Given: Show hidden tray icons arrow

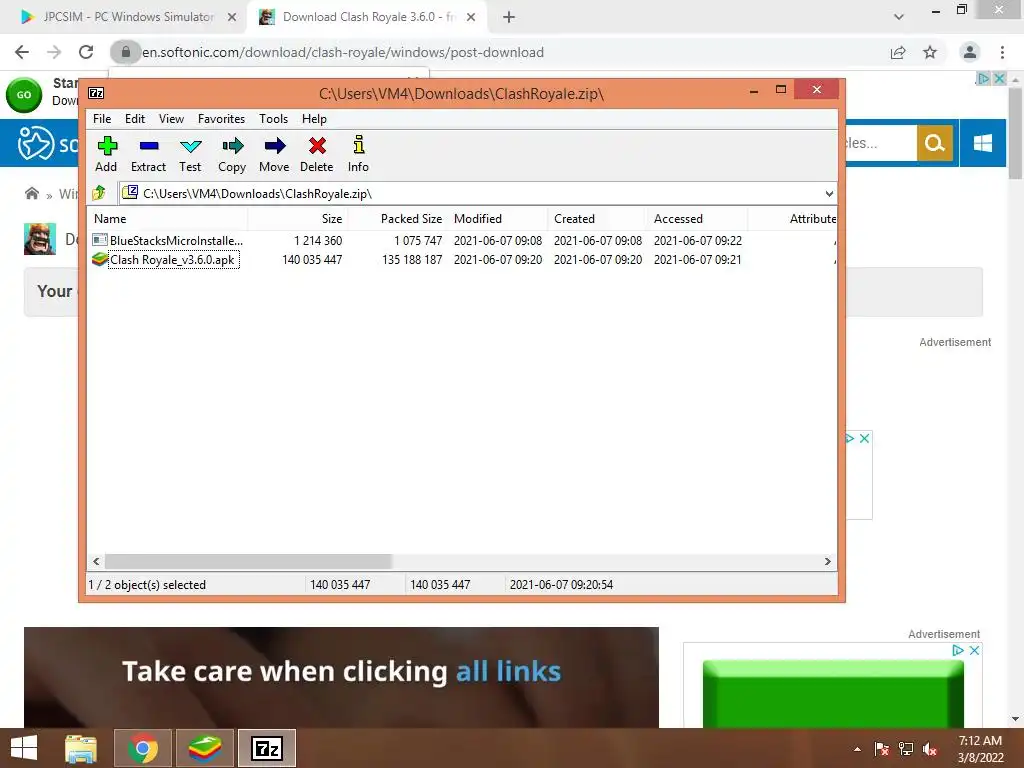Looking at the screenshot, I should click(857, 750).
